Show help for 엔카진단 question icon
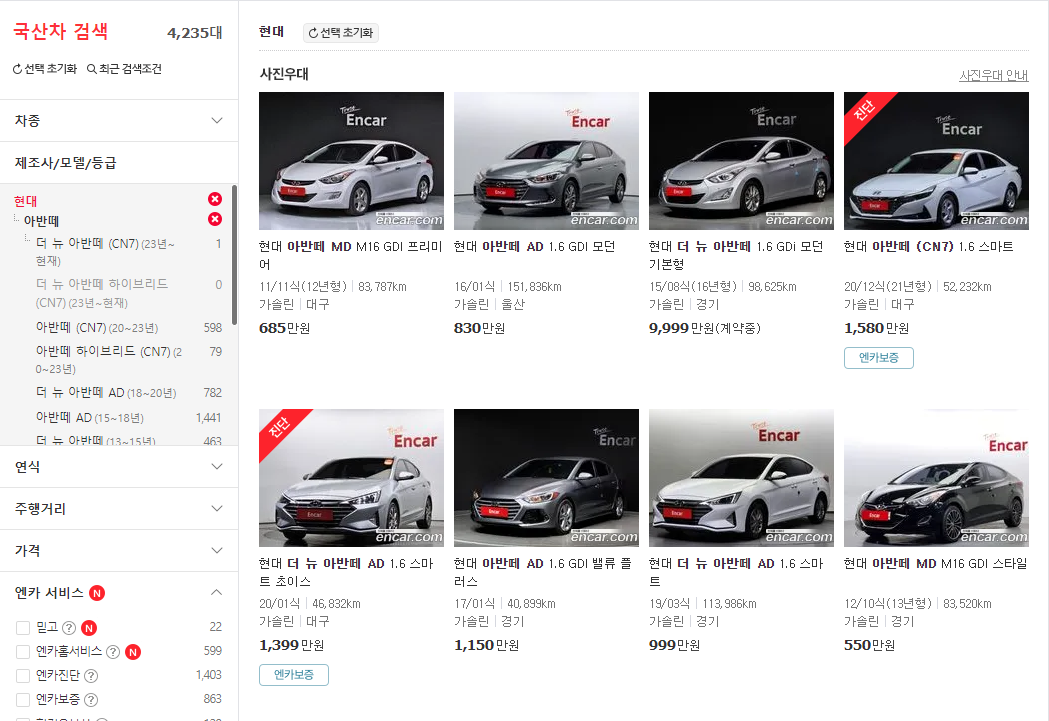Image resolution: width=1049 pixels, height=721 pixels. tap(91, 676)
